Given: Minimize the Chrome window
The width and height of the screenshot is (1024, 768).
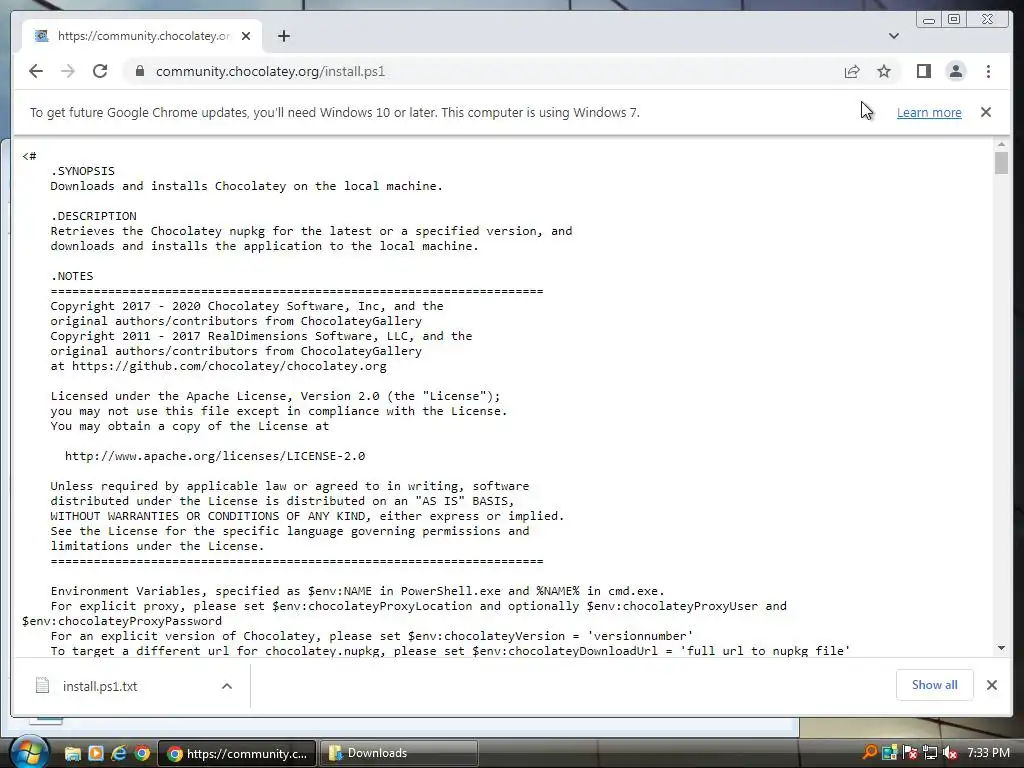Looking at the screenshot, I should pyautogui.click(x=929, y=20).
